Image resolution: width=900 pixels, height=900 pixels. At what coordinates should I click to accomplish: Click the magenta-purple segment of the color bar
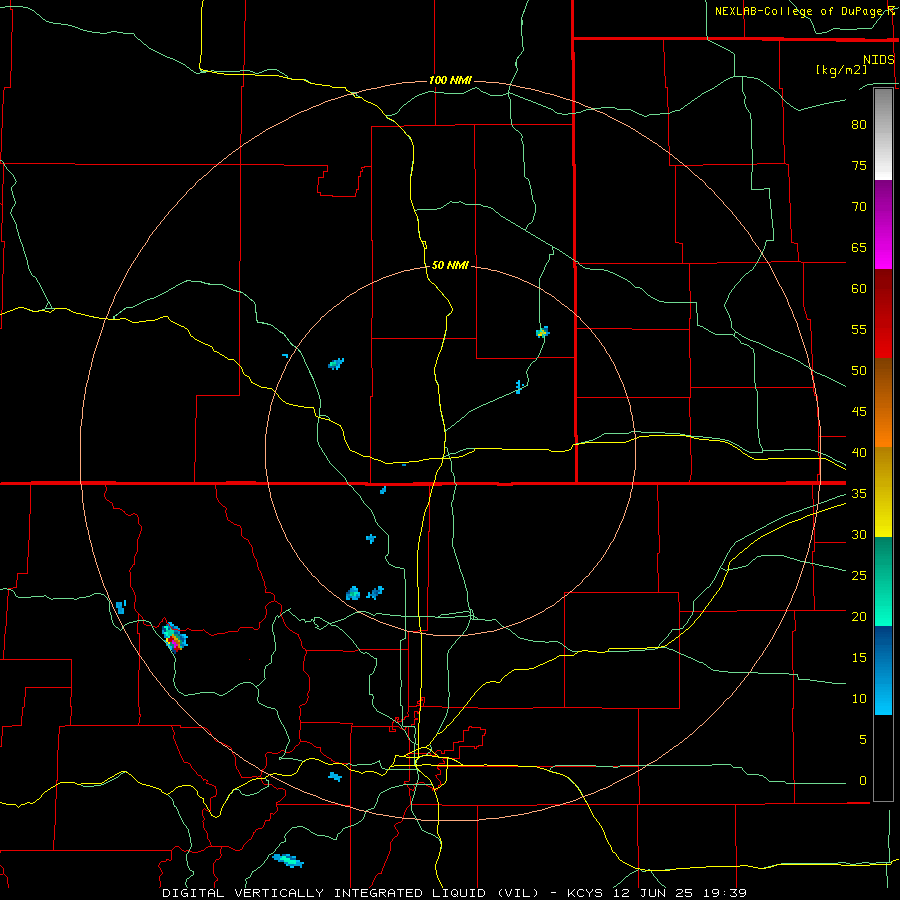[883, 224]
